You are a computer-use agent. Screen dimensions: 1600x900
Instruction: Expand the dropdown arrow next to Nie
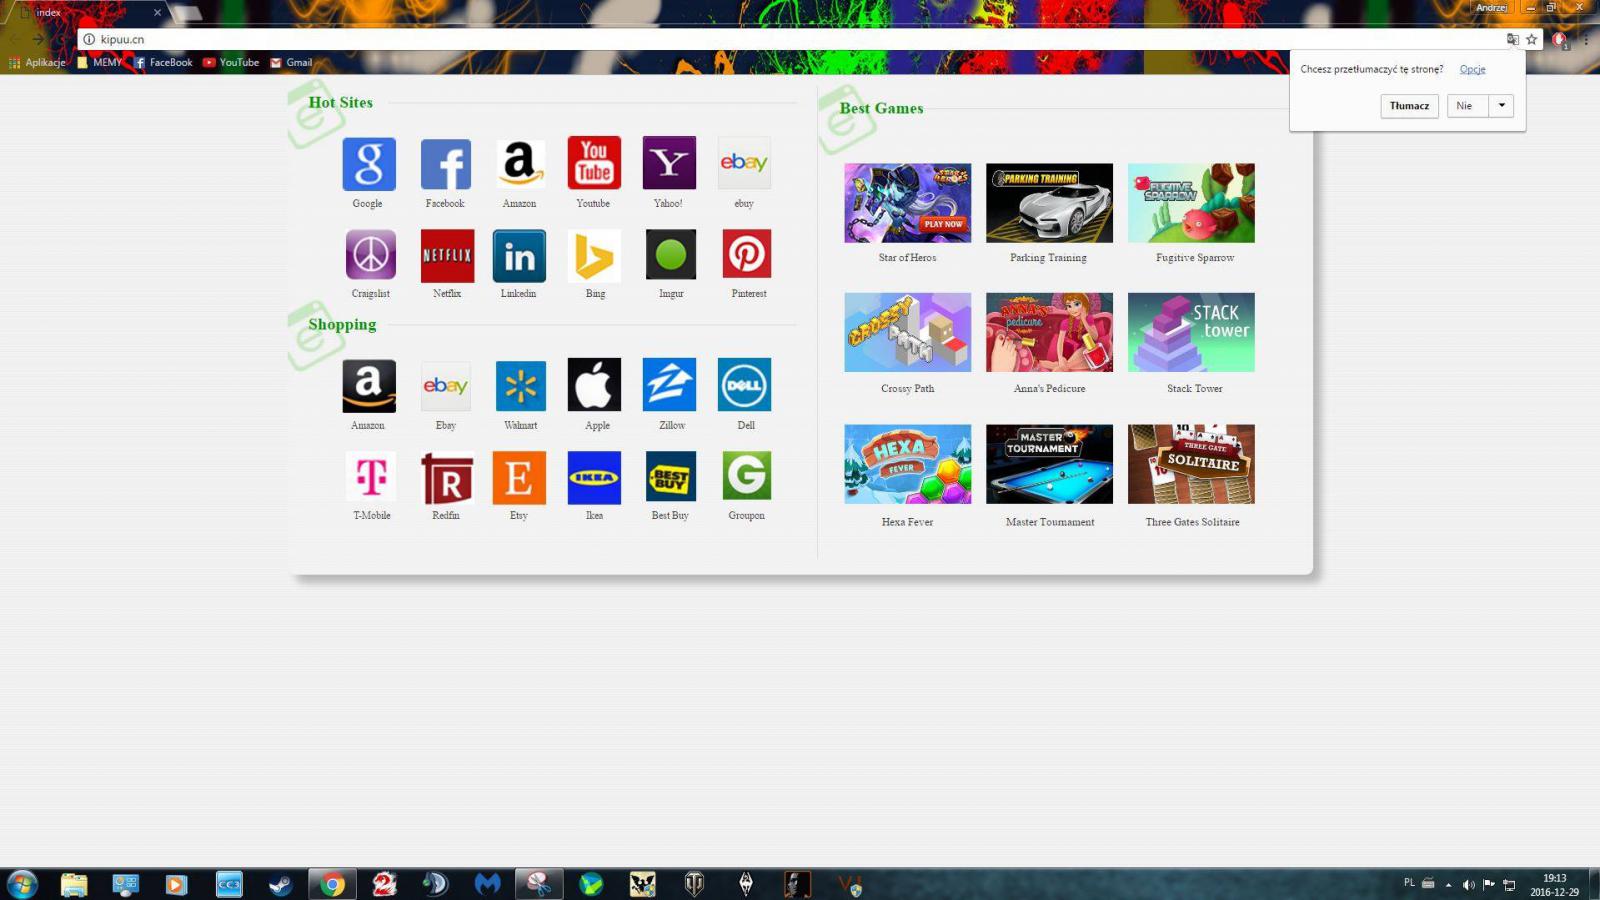[1501, 106]
